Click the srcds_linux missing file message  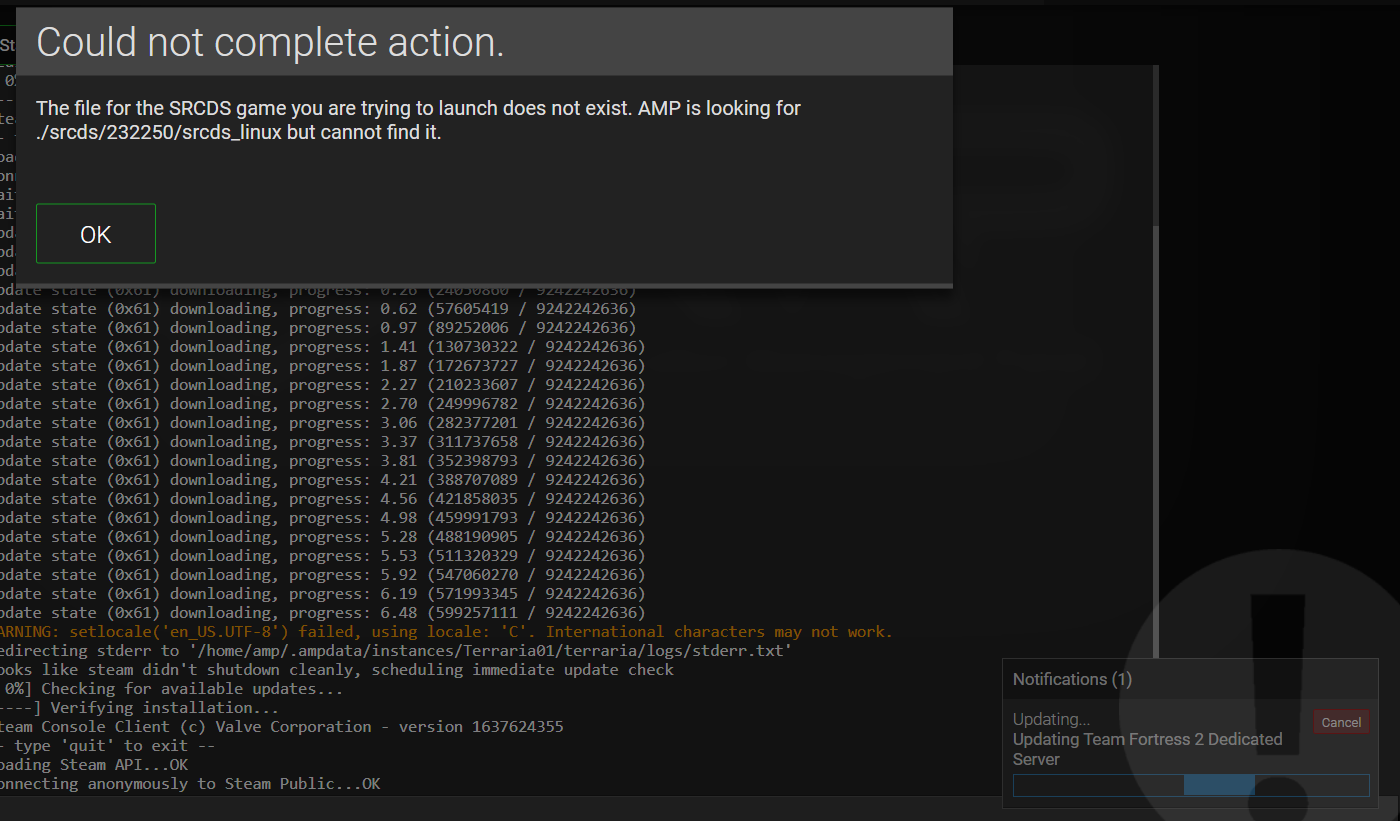point(418,120)
